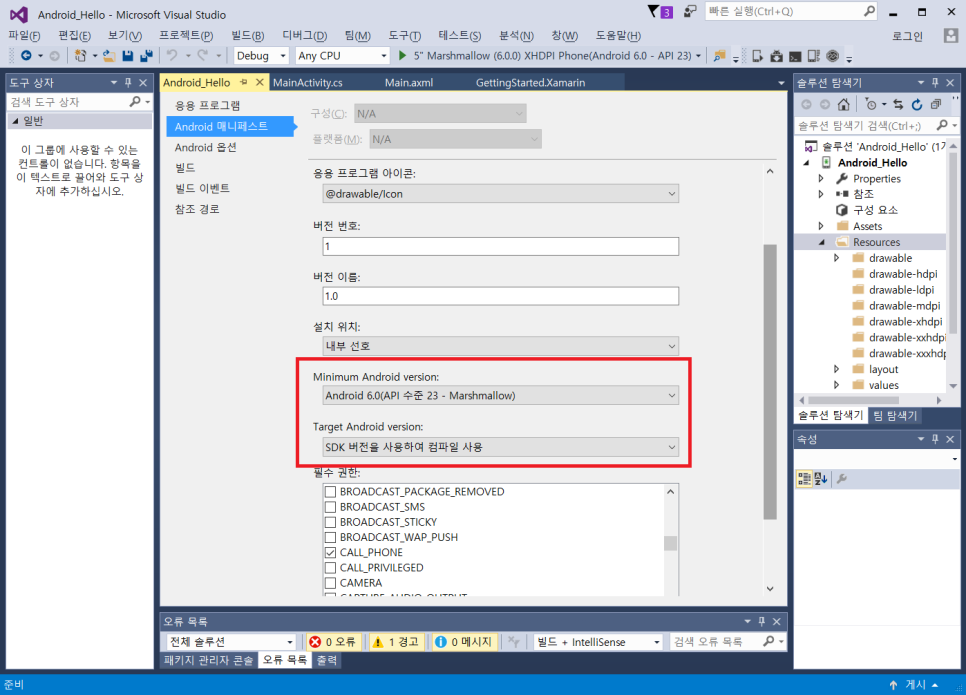Click the 버전 이름 input field
This screenshot has height=695, width=966.
pyautogui.click(x=500, y=296)
